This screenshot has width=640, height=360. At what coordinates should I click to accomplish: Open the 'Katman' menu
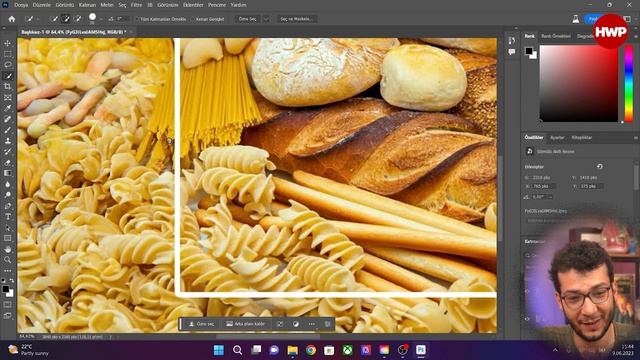tap(87, 5)
